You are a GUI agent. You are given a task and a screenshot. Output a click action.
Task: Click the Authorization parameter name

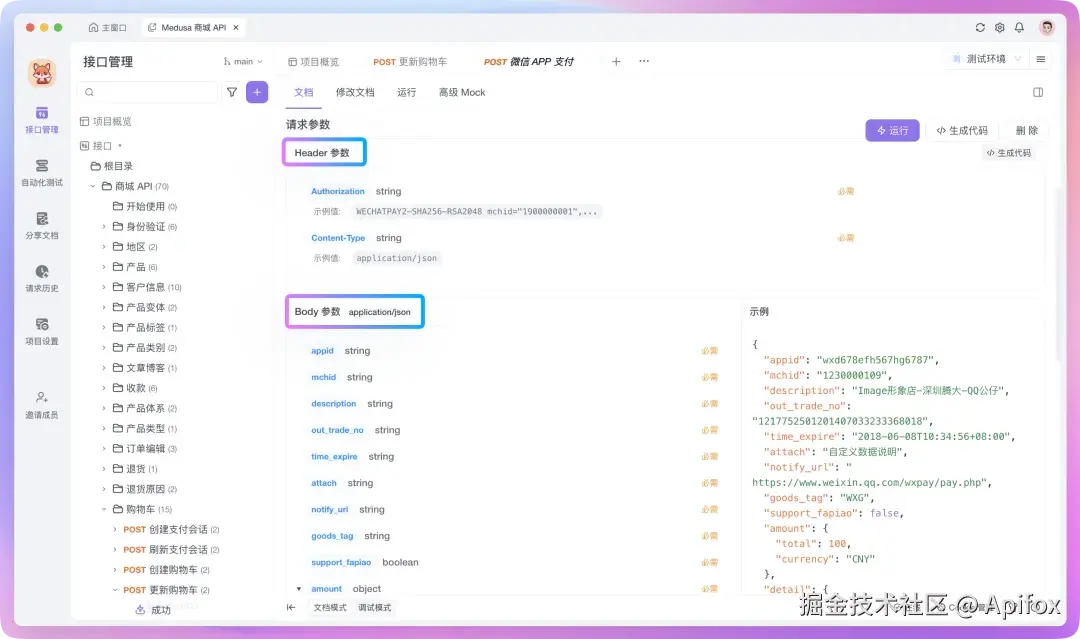pos(338,191)
